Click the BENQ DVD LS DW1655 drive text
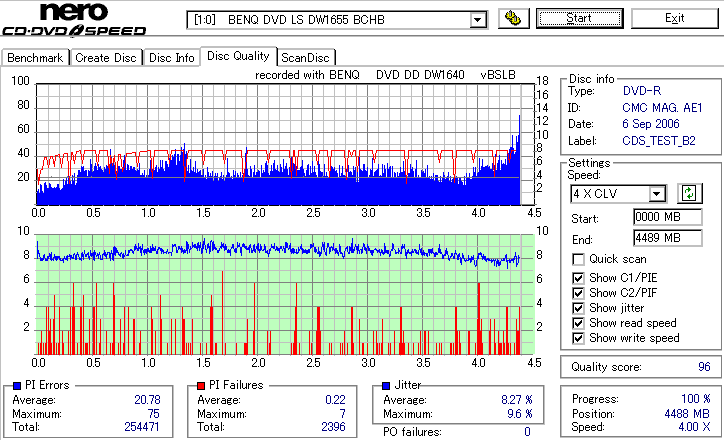Image resolution: width=724 pixels, height=441 pixels. pos(306,20)
